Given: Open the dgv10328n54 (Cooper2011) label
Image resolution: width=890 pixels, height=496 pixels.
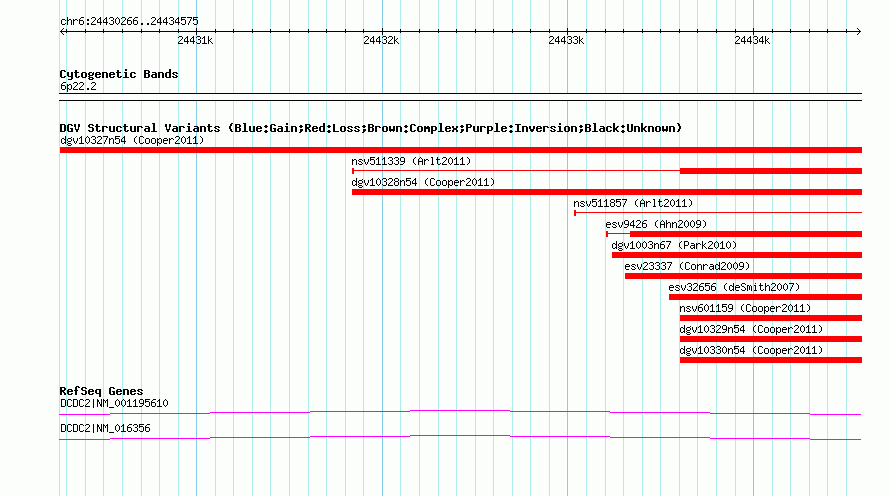Looking at the screenshot, I should (x=423, y=182).
